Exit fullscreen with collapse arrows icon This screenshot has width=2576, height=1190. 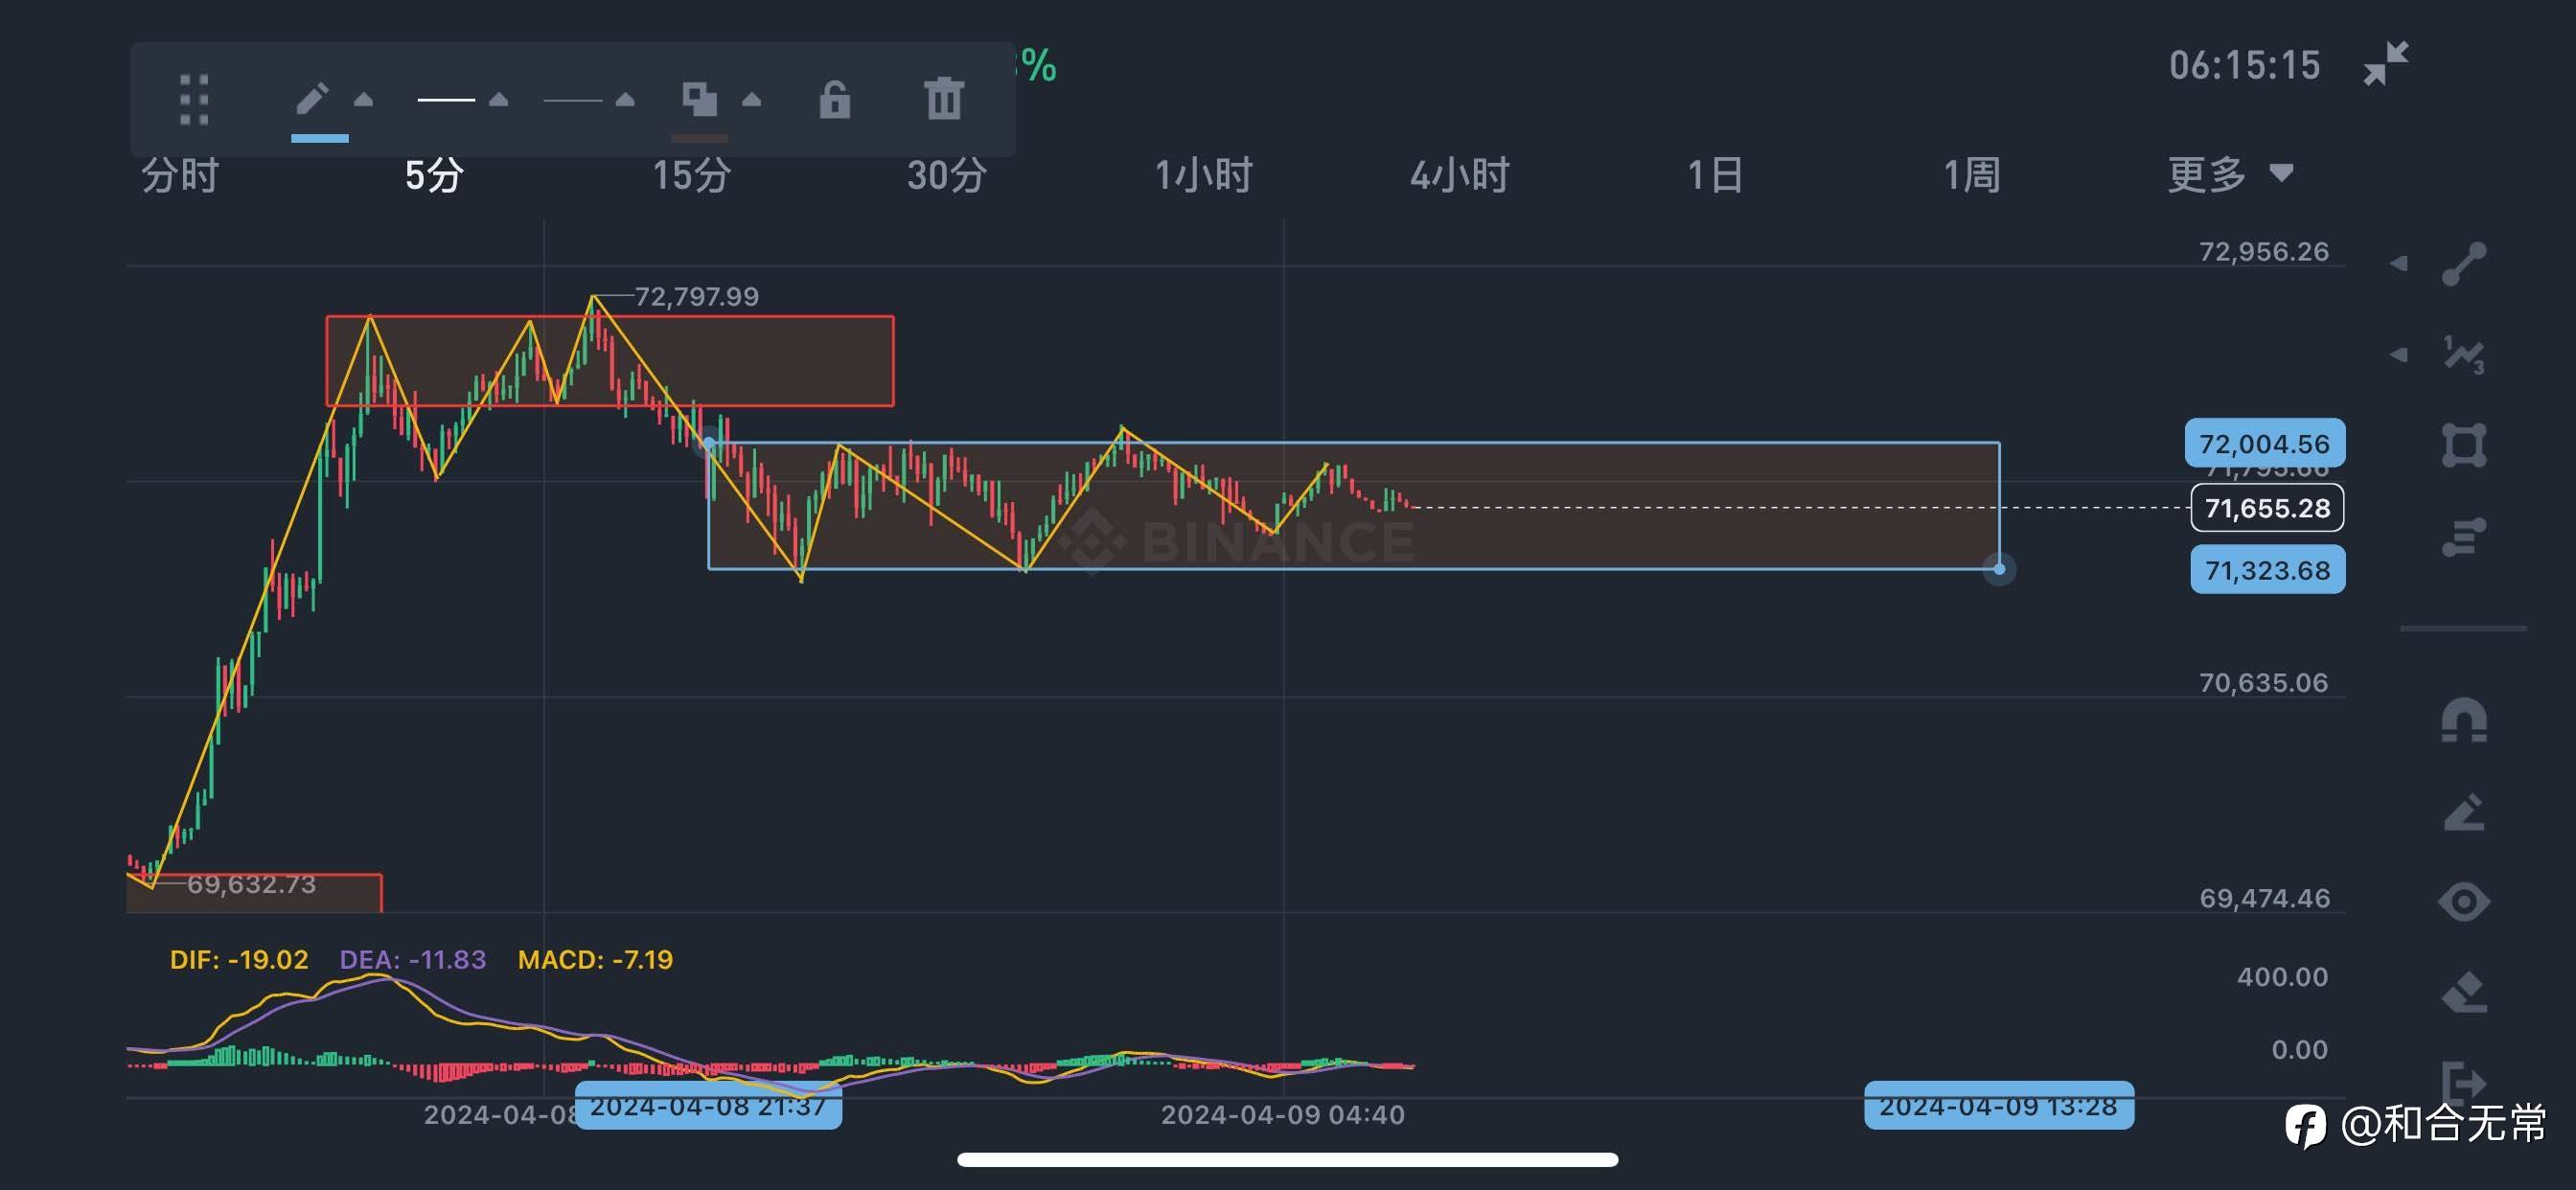click(2385, 64)
